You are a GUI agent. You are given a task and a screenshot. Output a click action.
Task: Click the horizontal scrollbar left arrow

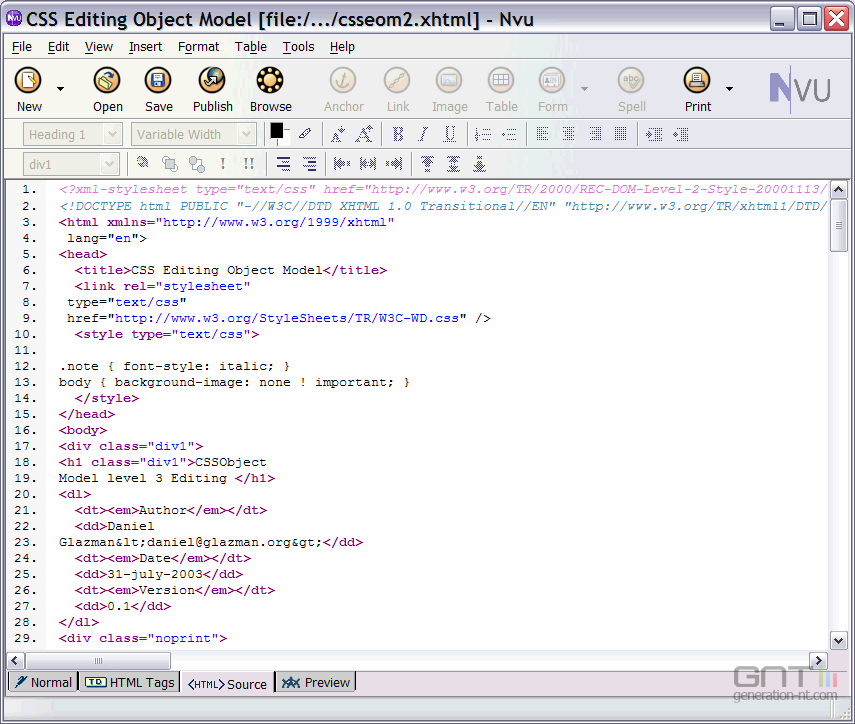point(15,660)
